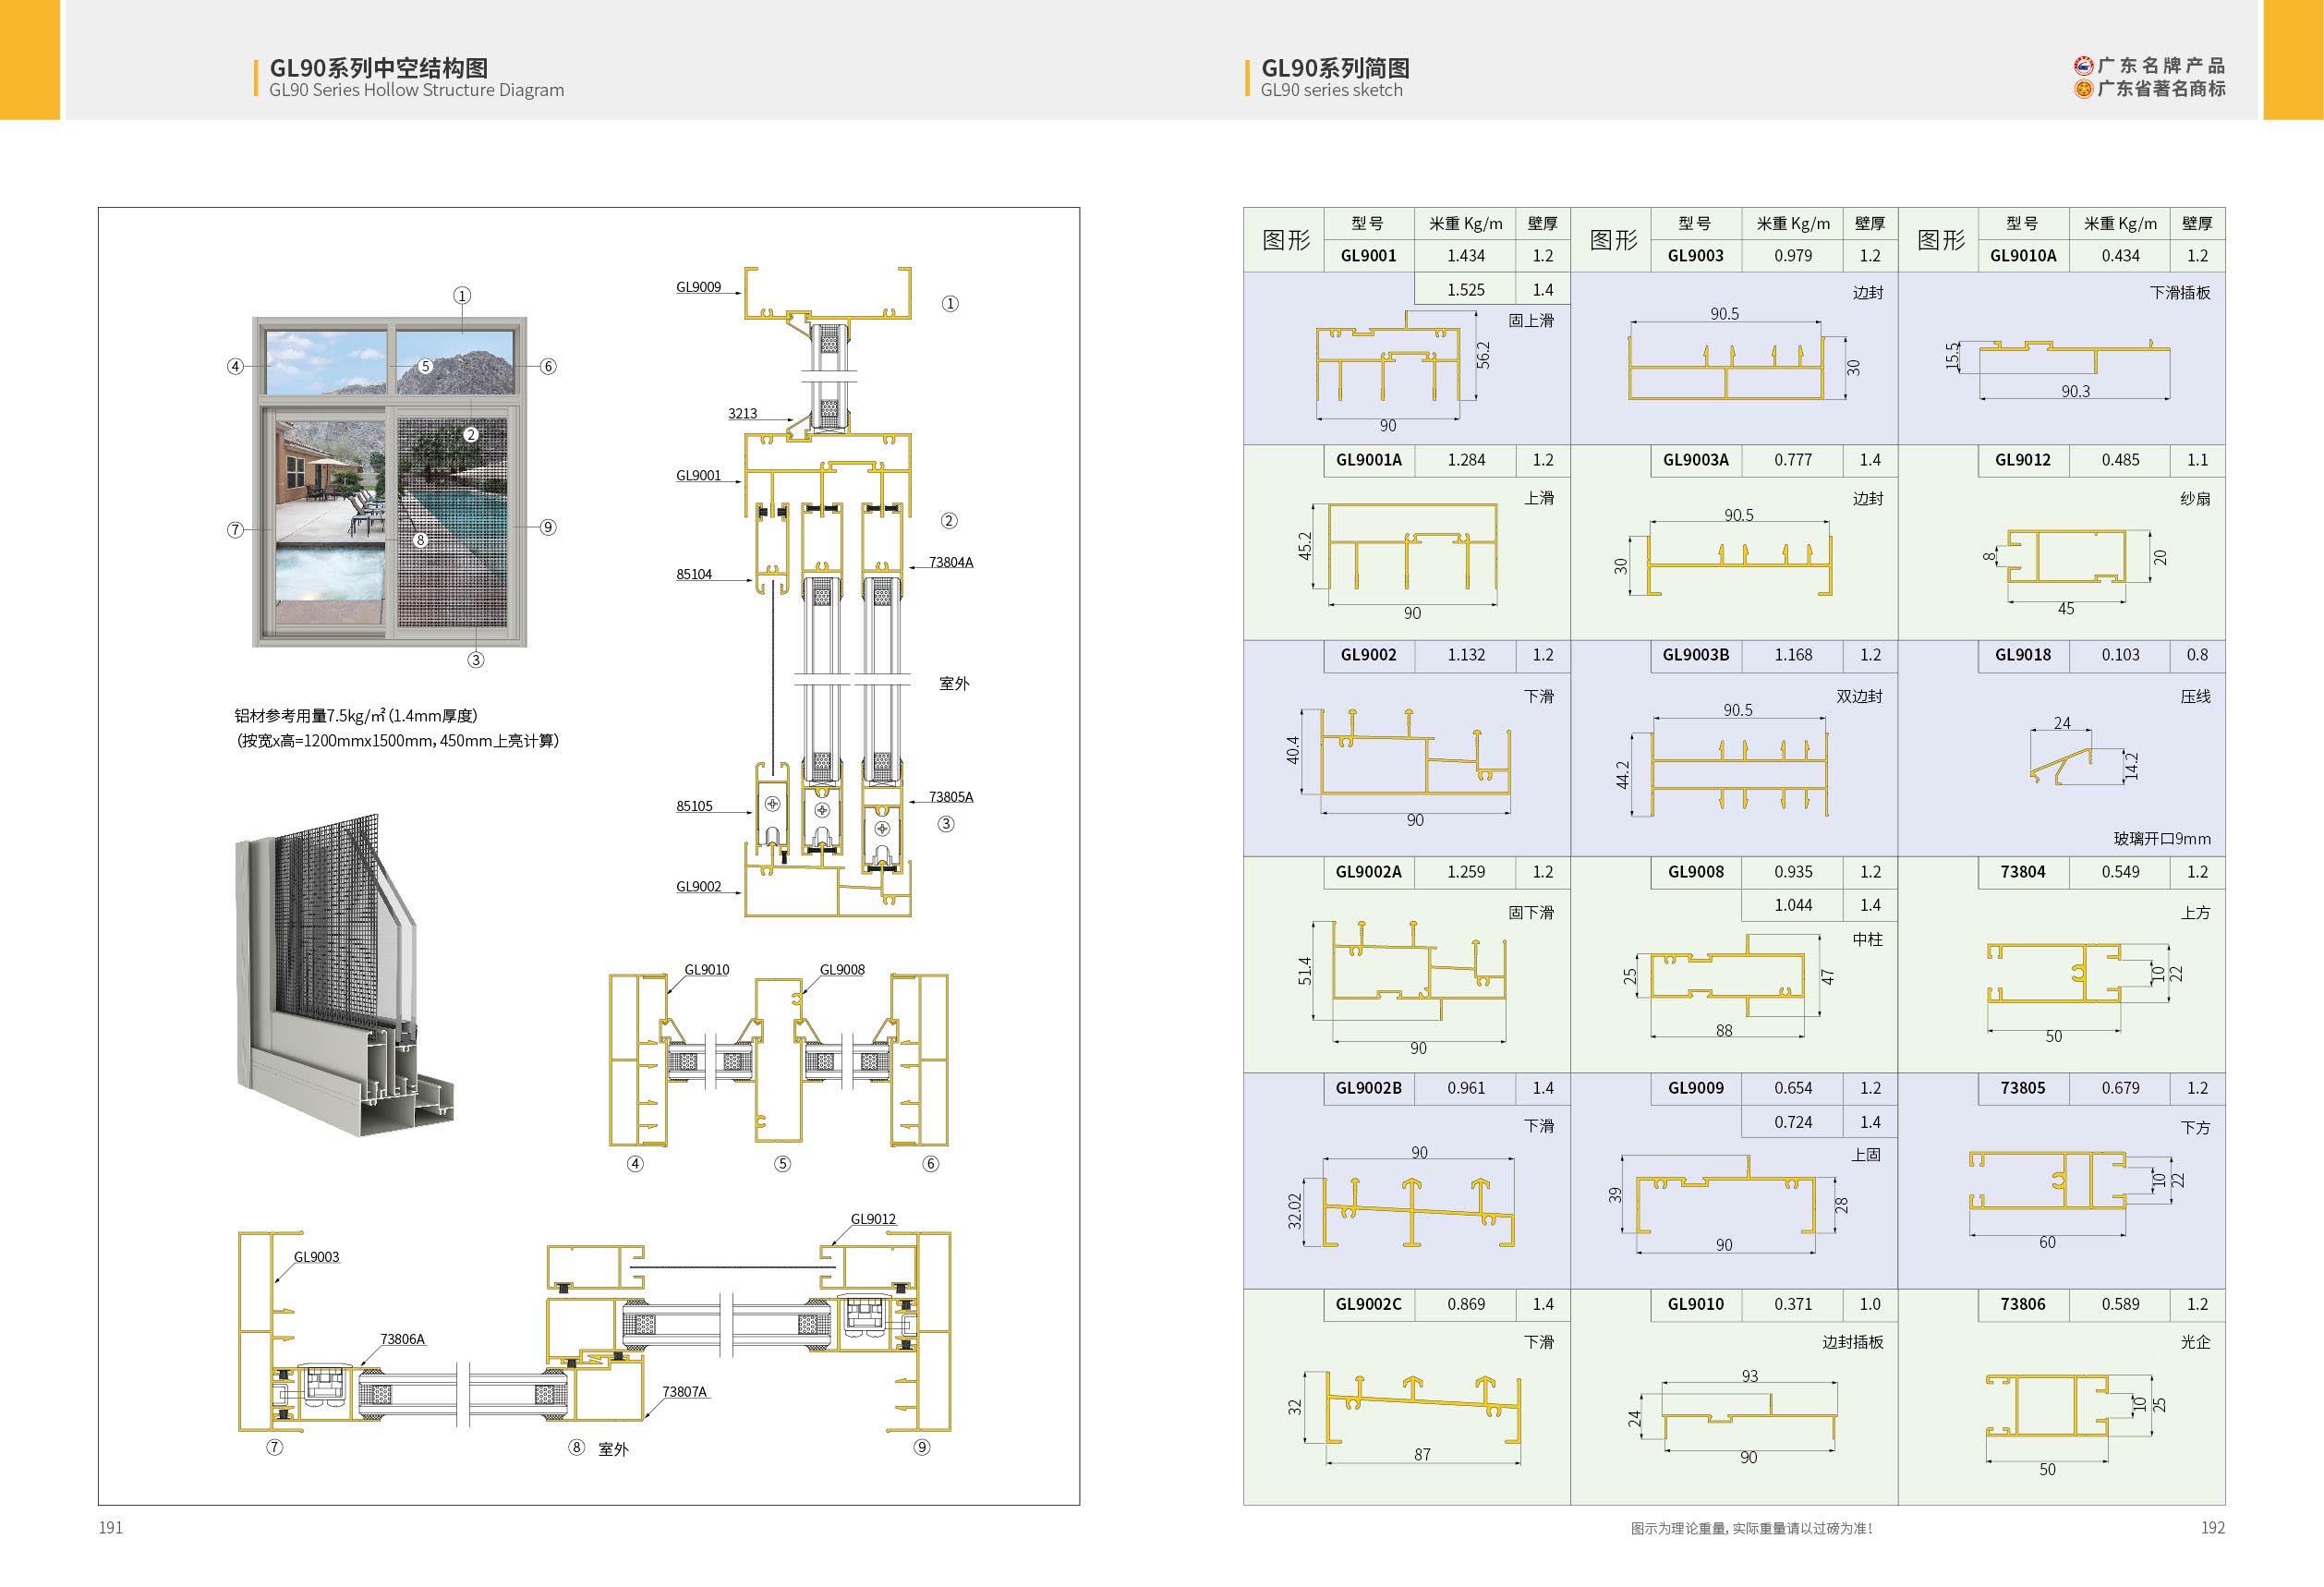Click the 85104 label in the section diagram
Screen dimensions: 2324x1587
(694, 574)
